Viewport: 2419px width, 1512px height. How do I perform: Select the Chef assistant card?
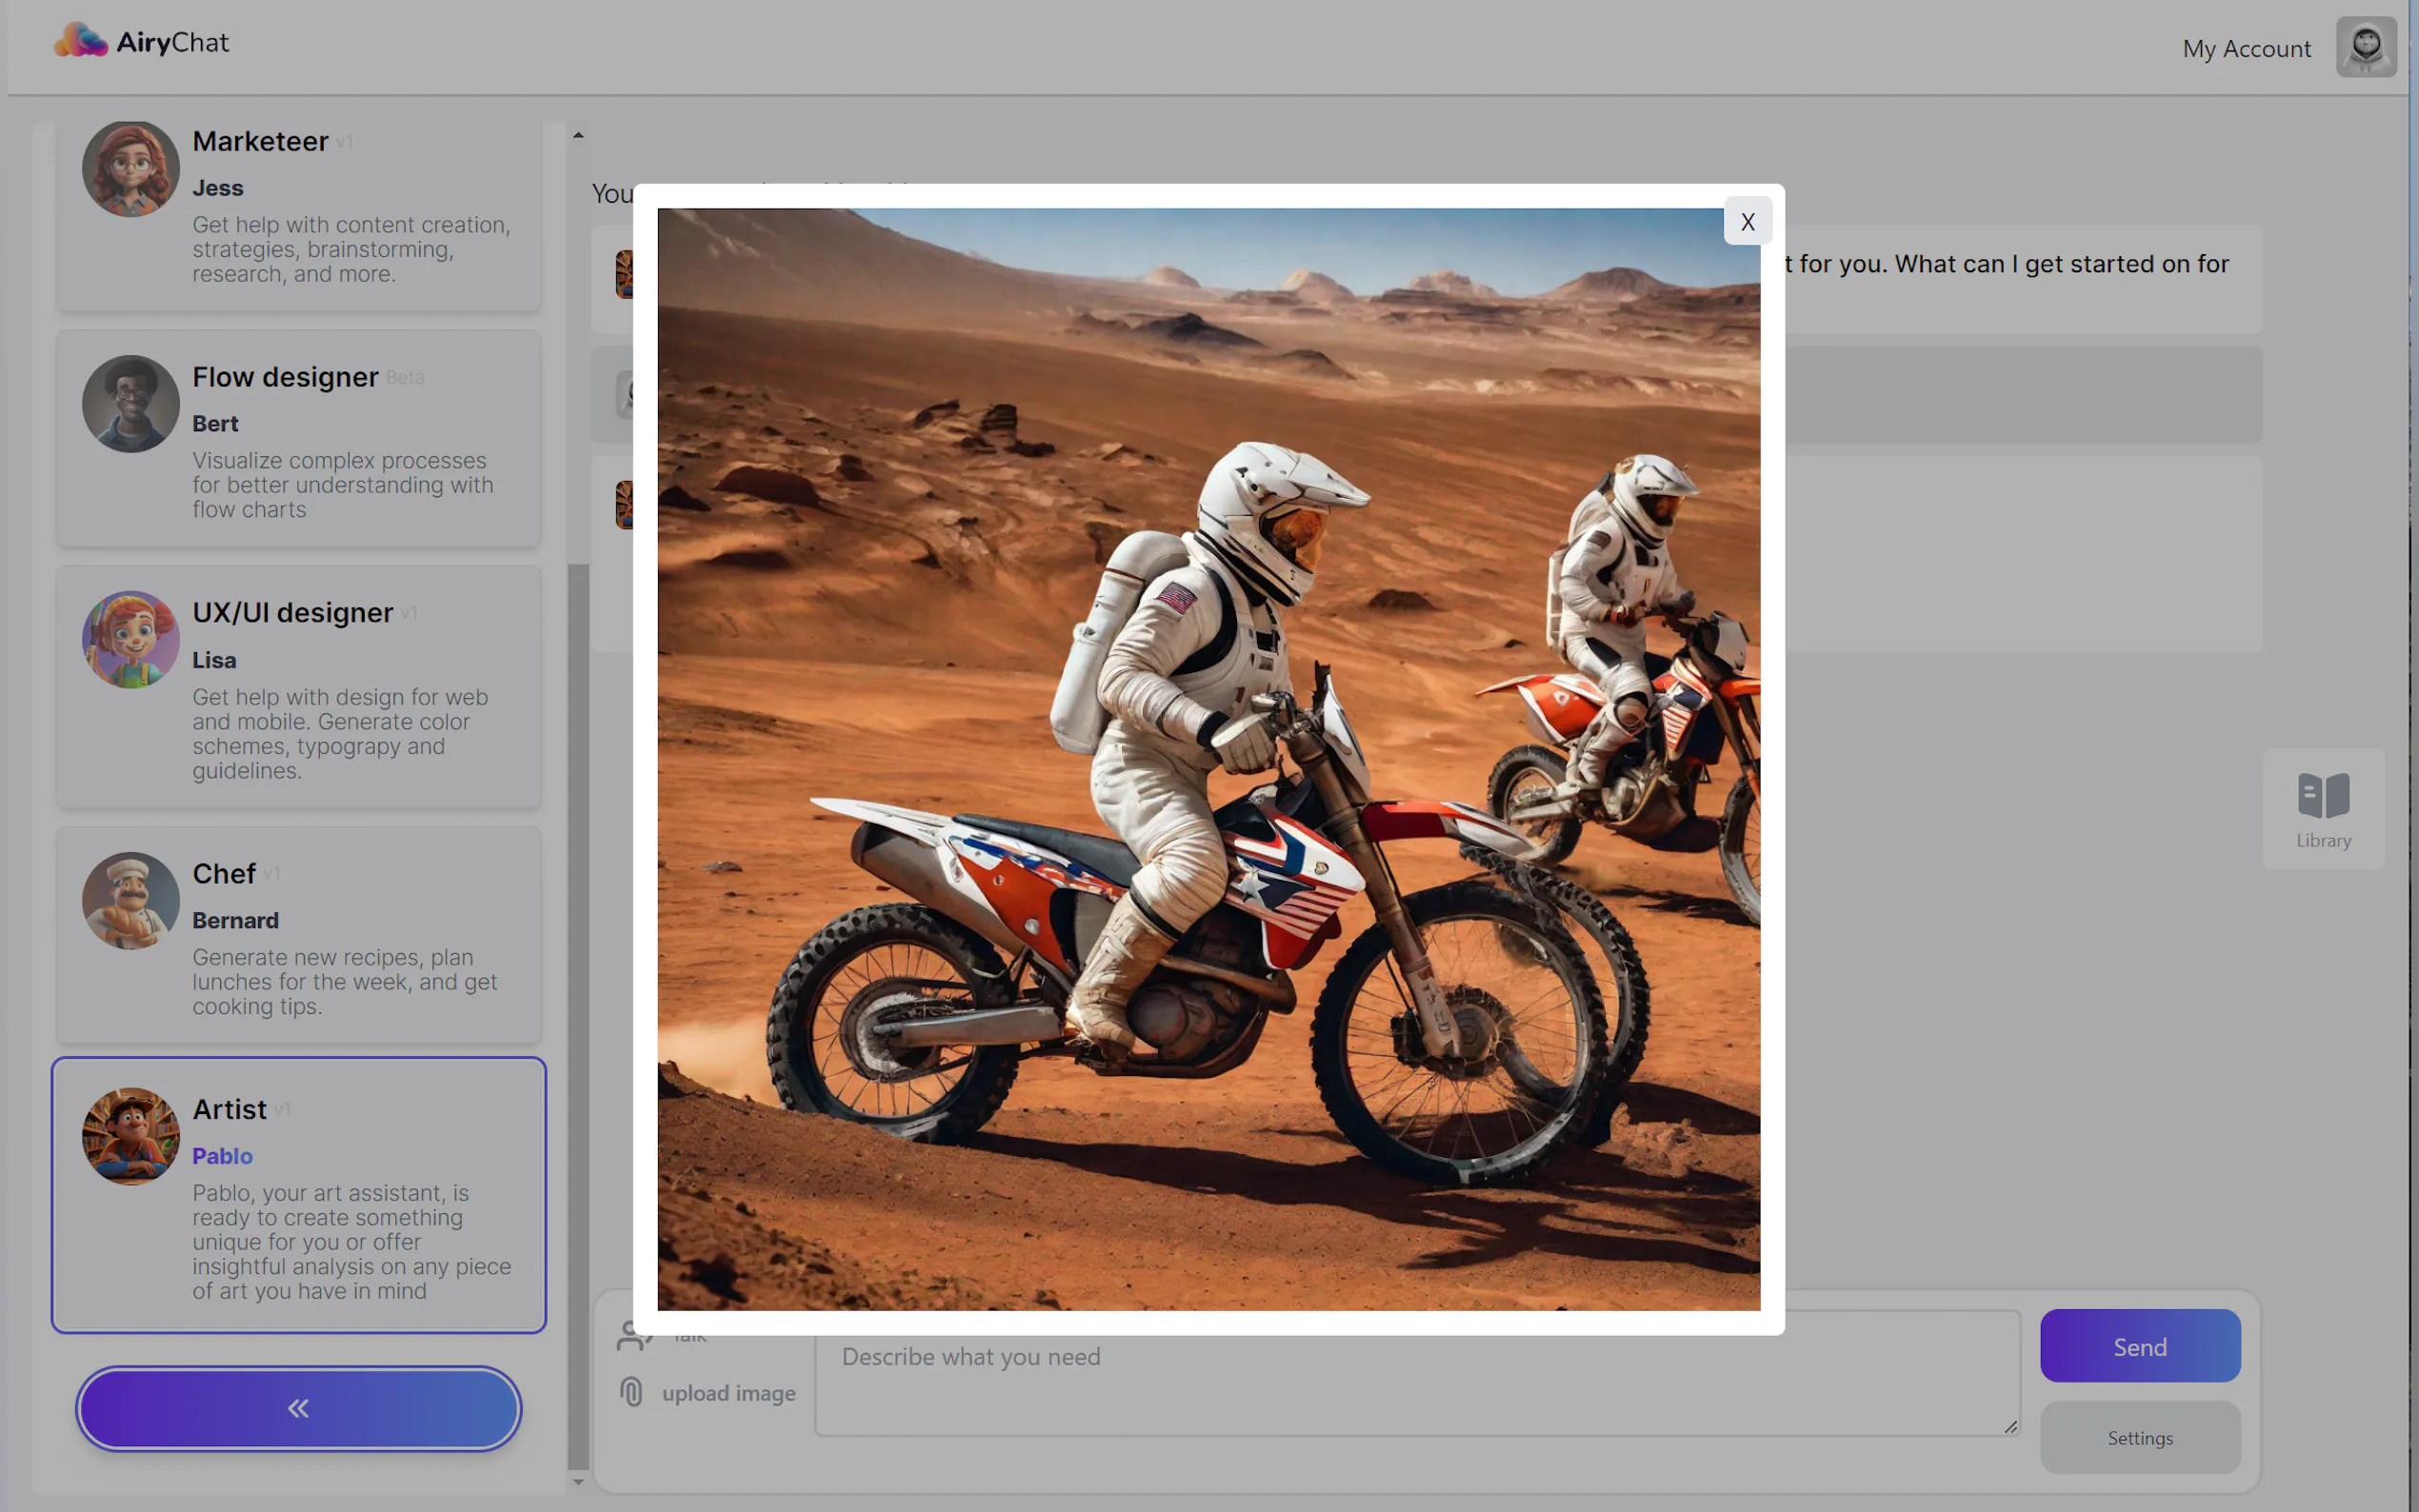(x=298, y=935)
